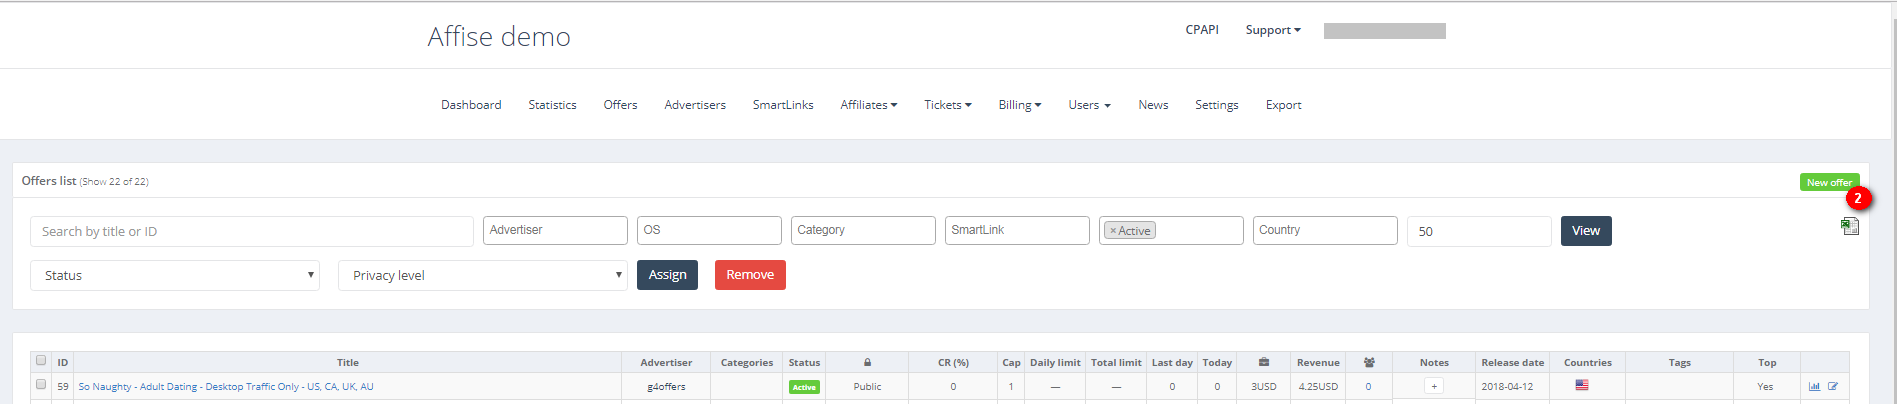Check the checkbox for offer 59
Image resolution: width=1897 pixels, height=404 pixels.
pyautogui.click(x=41, y=384)
